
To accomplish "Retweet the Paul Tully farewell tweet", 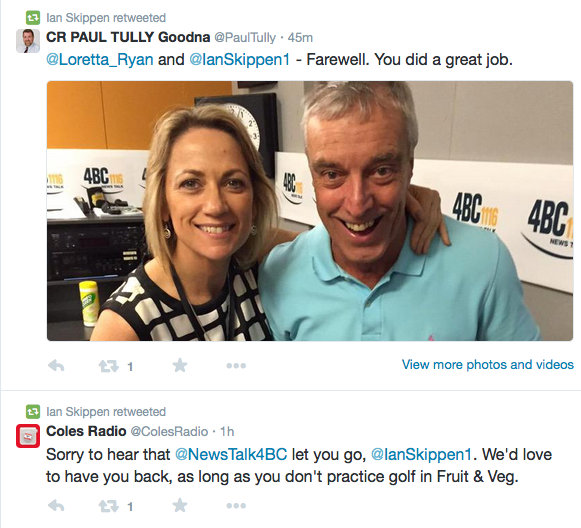I will 108,366.
